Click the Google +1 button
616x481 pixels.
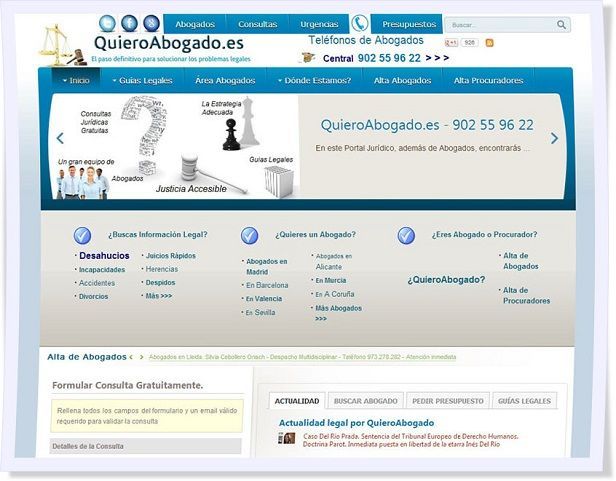451,42
